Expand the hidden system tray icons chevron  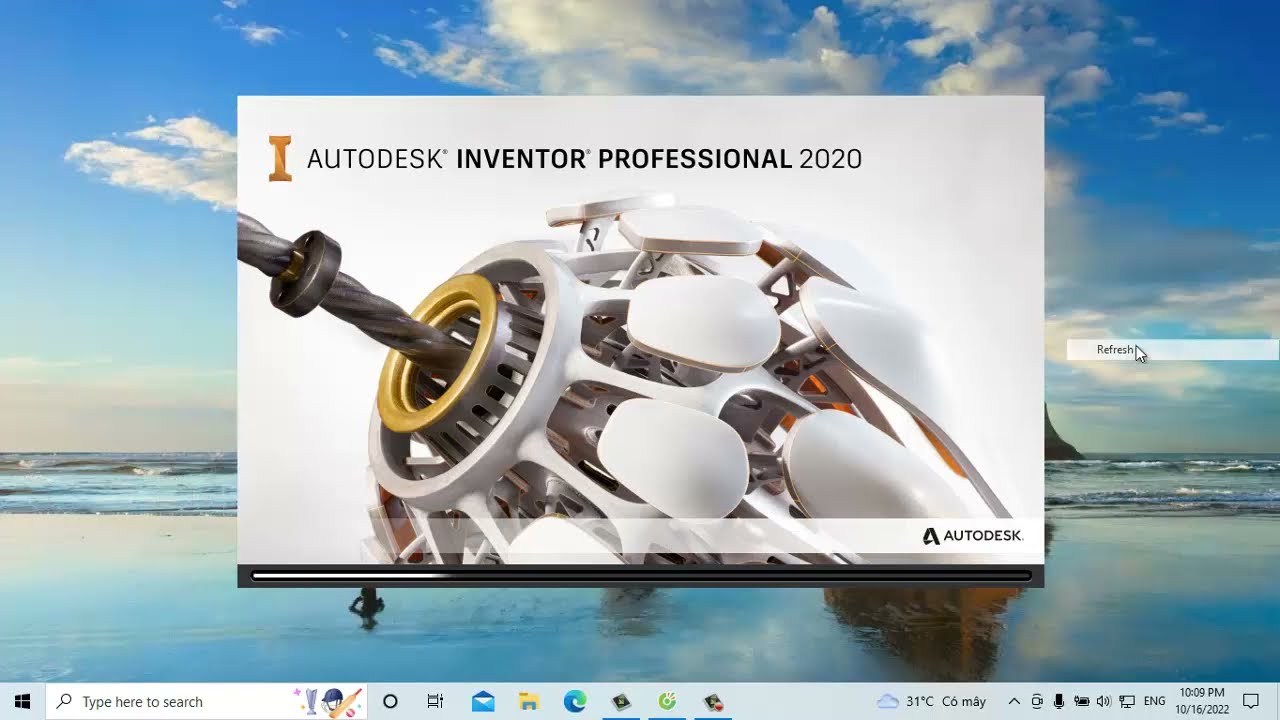[1014, 701]
